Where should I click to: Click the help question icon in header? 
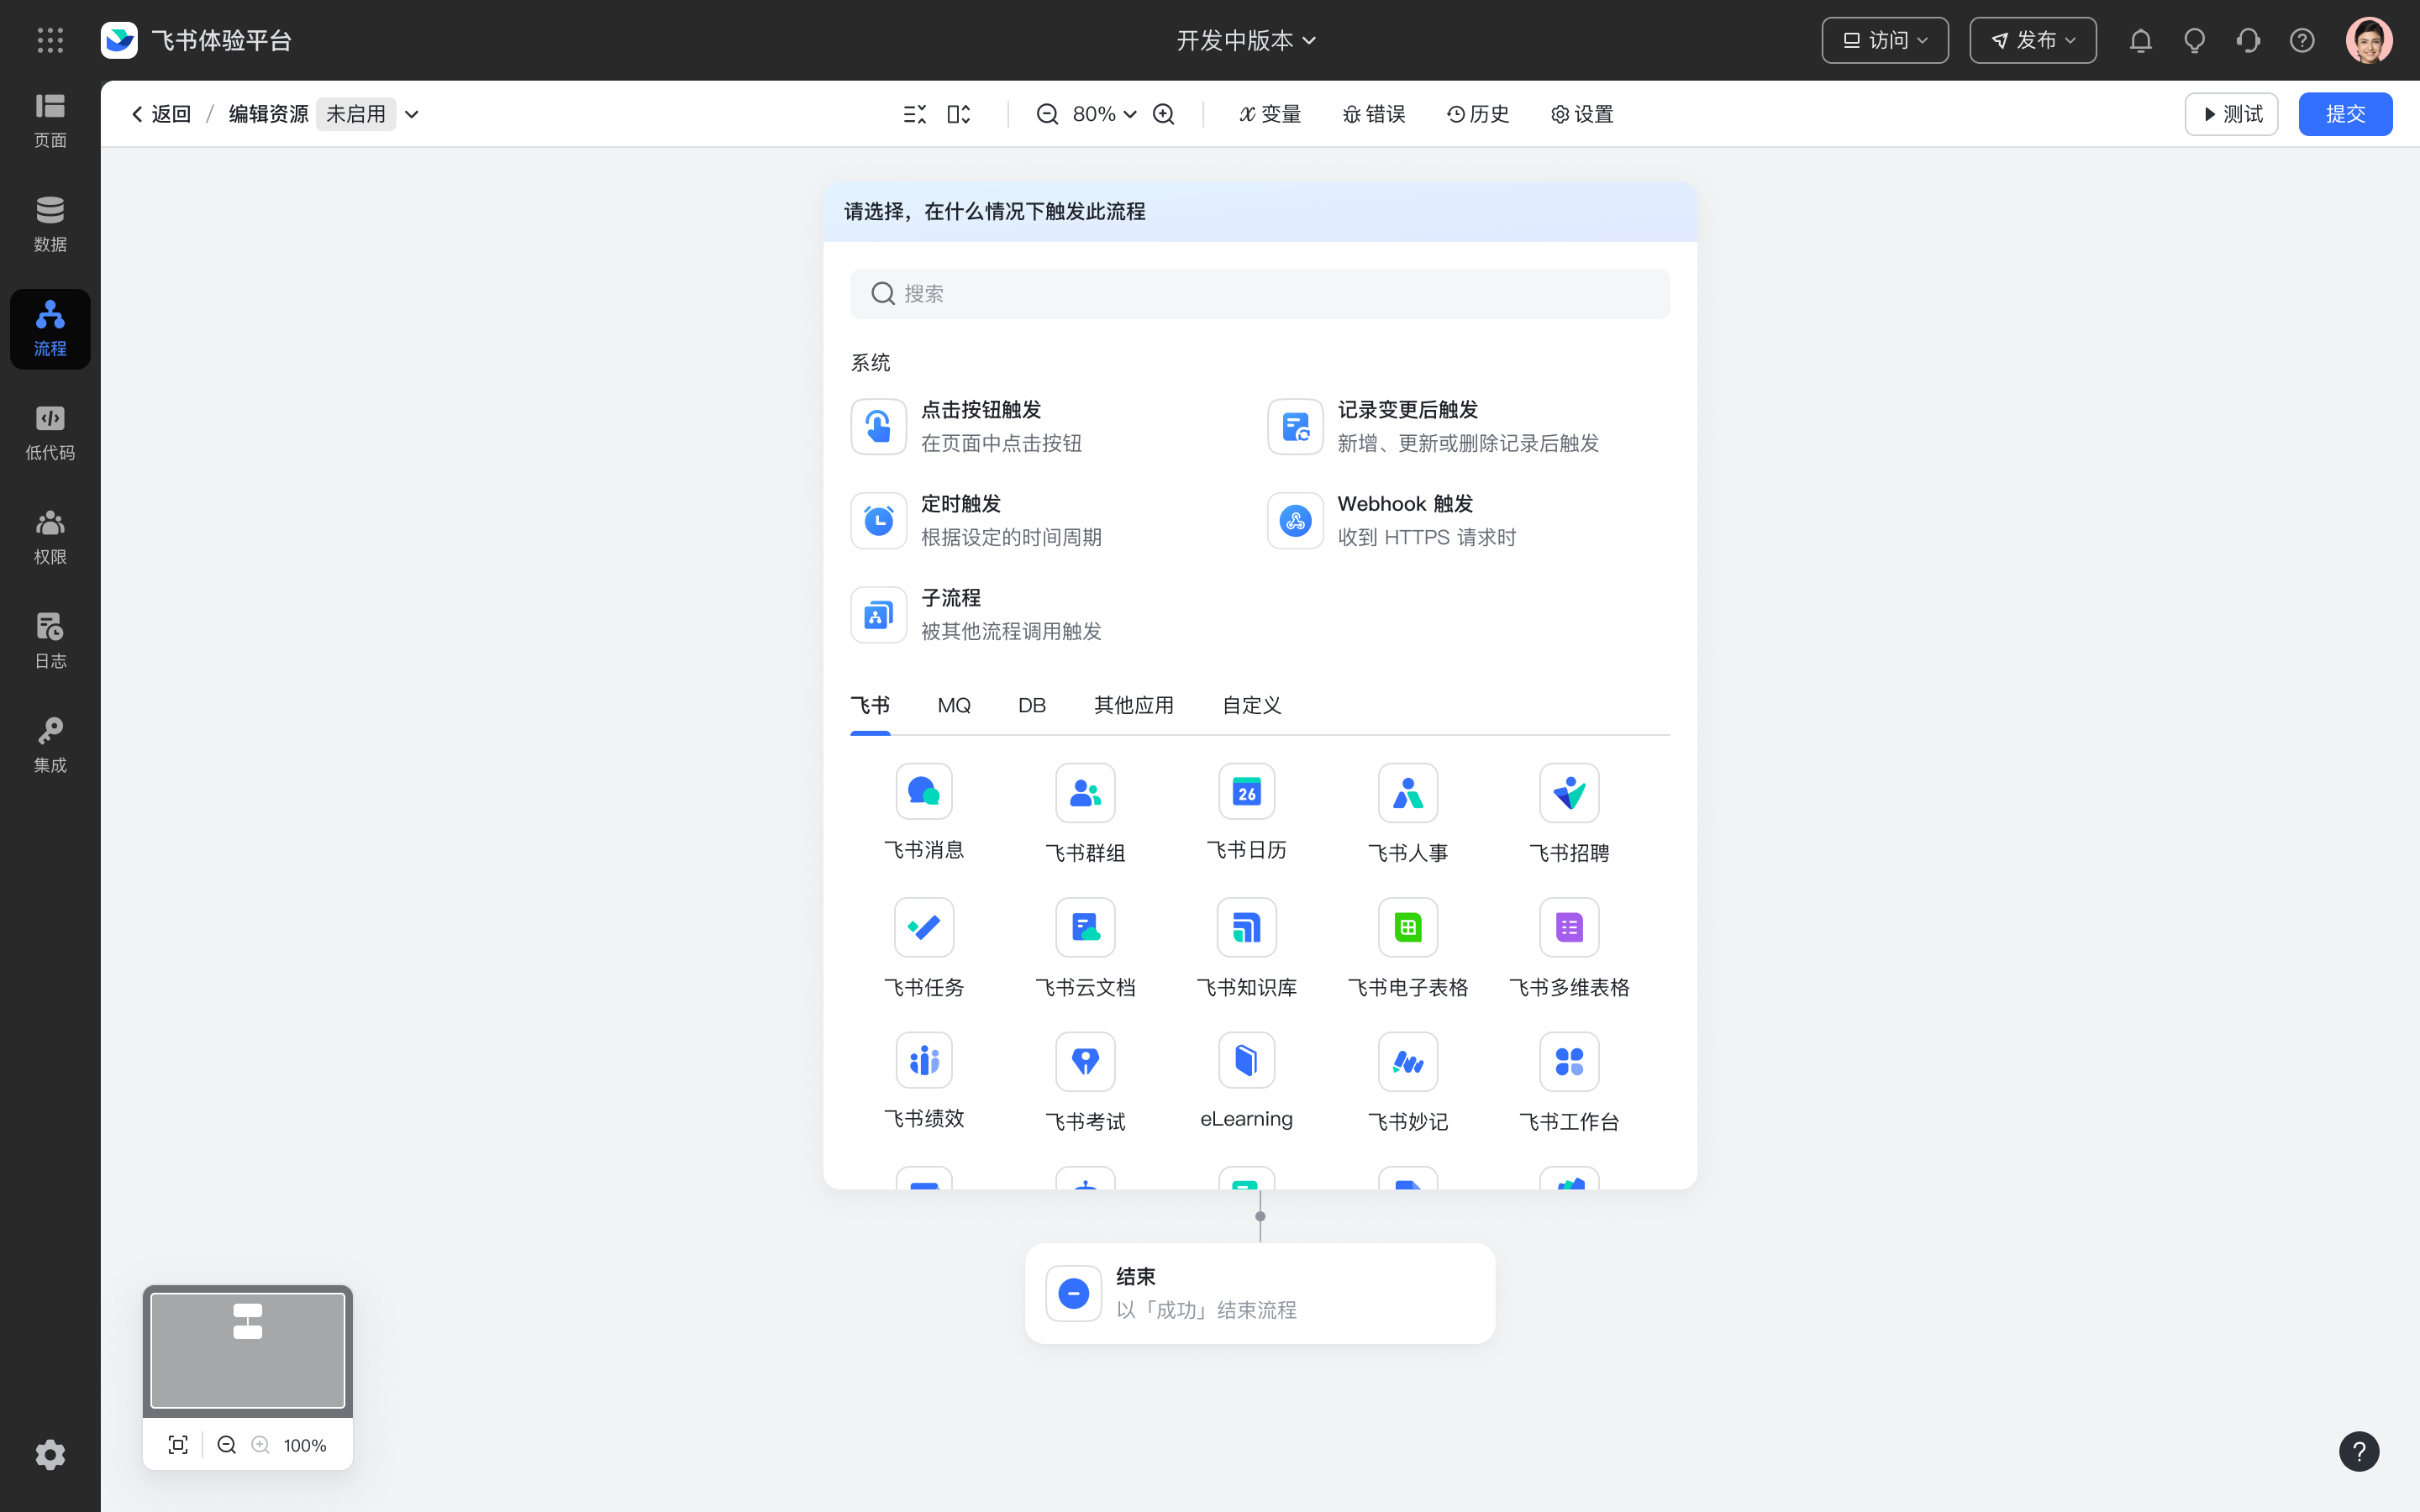tap(2302, 40)
